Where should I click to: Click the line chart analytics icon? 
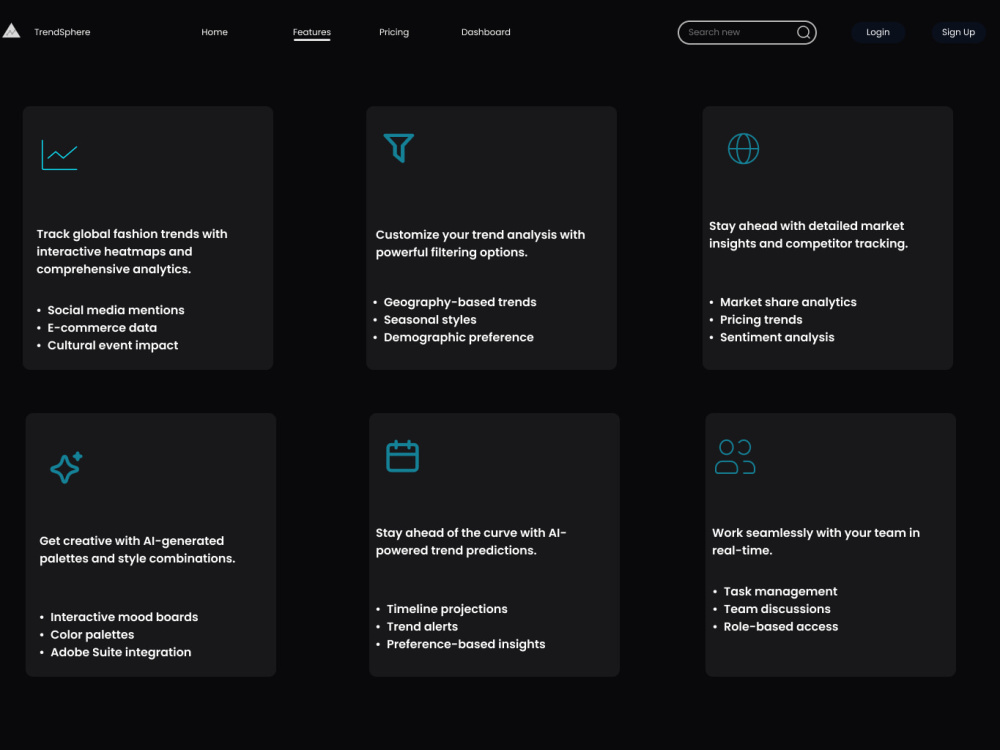(59, 155)
